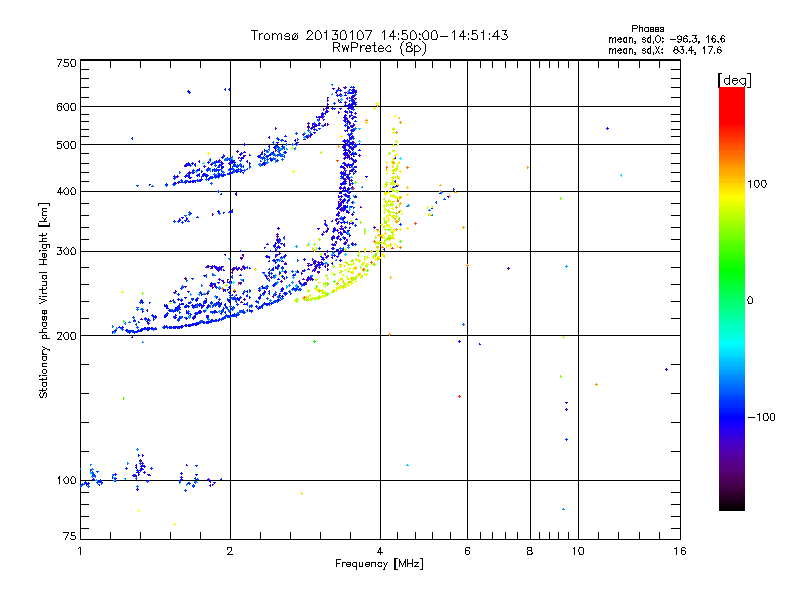Click the colorbar label '-100'
Viewport: 800px width, 600px height.
(x=762, y=417)
